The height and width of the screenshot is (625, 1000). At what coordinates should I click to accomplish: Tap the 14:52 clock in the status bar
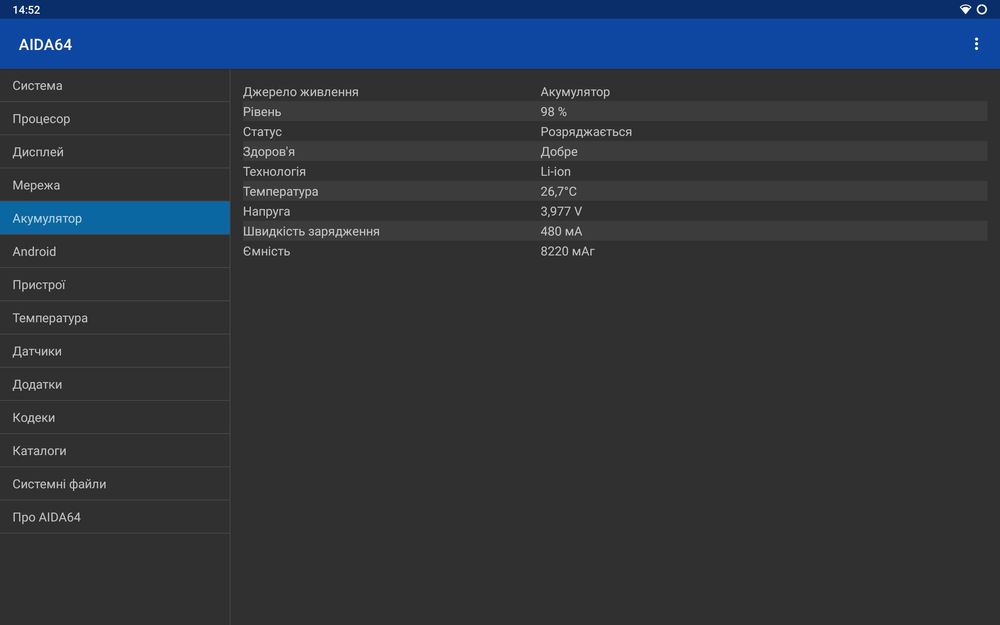[26, 10]
